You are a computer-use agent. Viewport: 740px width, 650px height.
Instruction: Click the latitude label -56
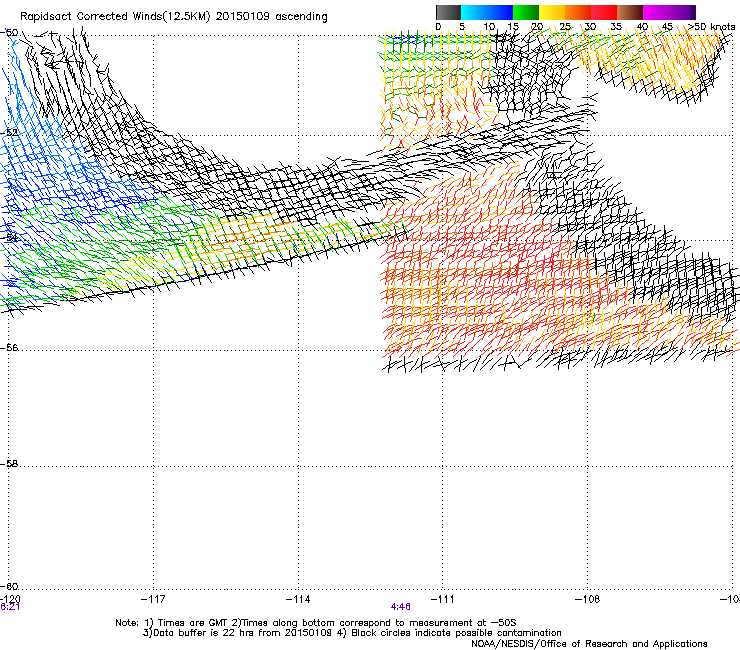pos(9,347)
